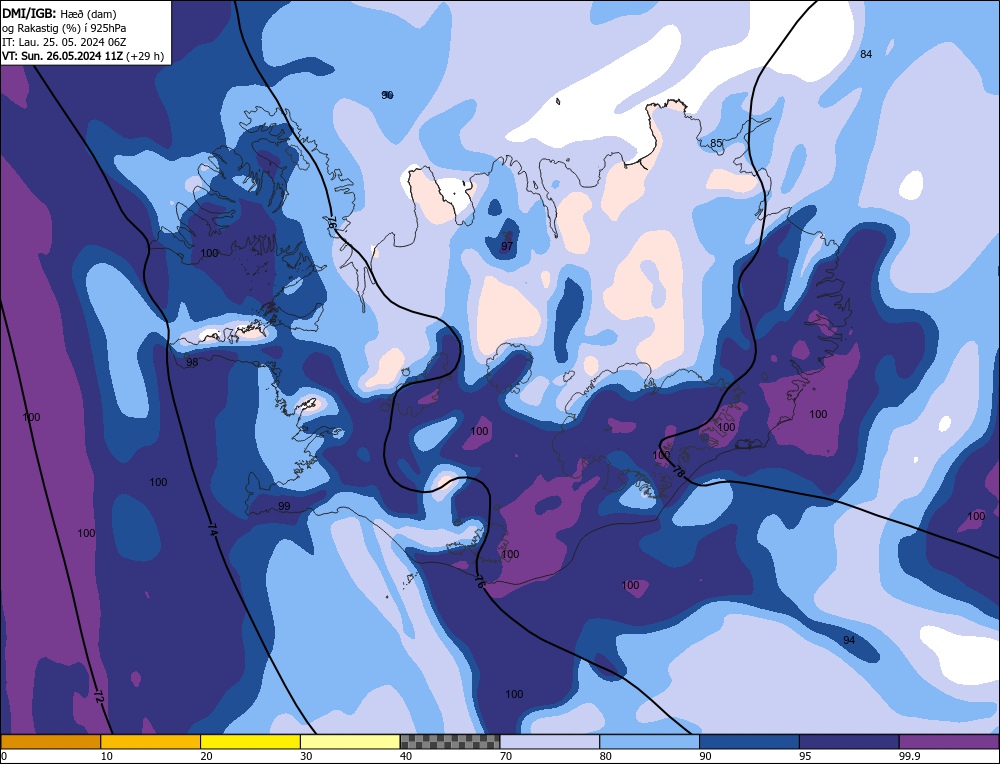Select the '84' humidity value label
The image size is (1000, 764).
point(865,54)
